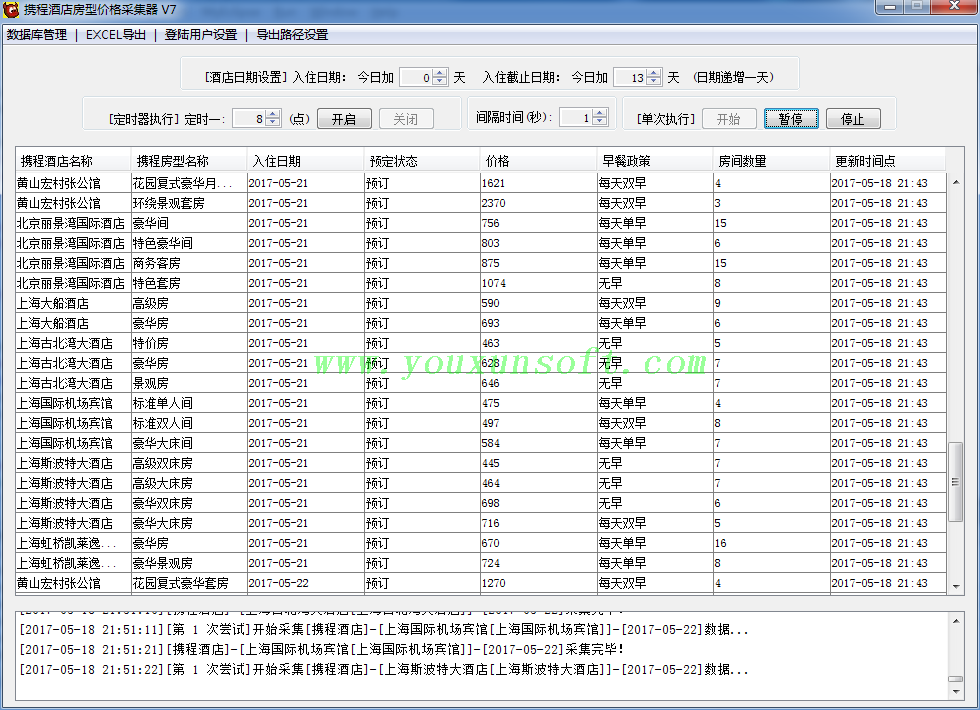Click the 入住日期 column header
The height and width of the screenshot is (710, 980).
coord(305,161)
